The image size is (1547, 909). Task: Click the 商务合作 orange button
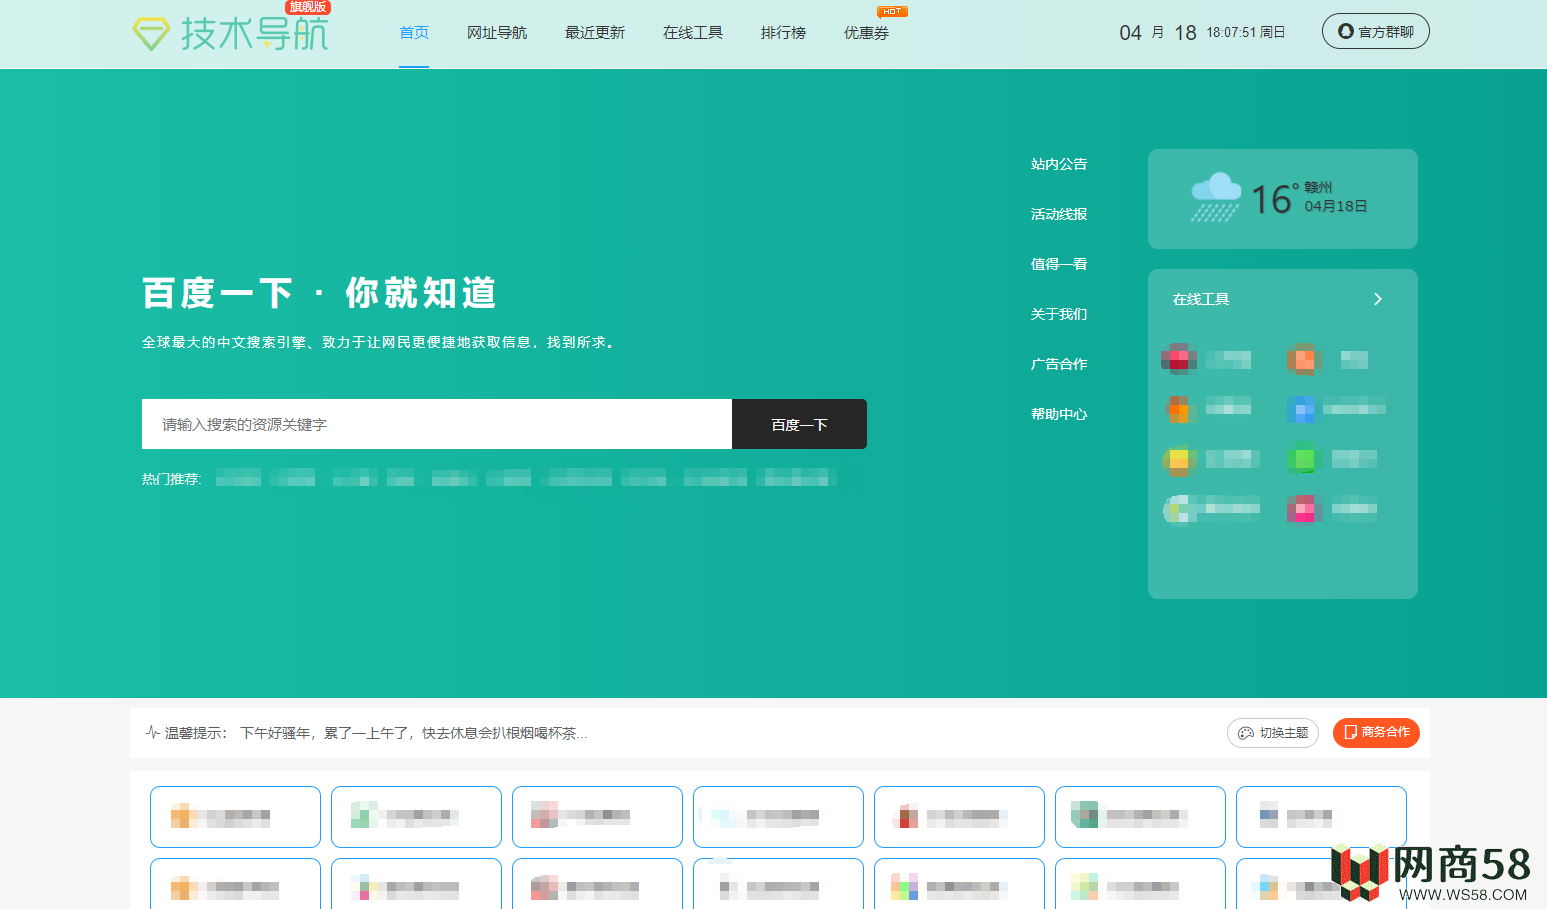pyautogui.click(x=1376, y=733)
